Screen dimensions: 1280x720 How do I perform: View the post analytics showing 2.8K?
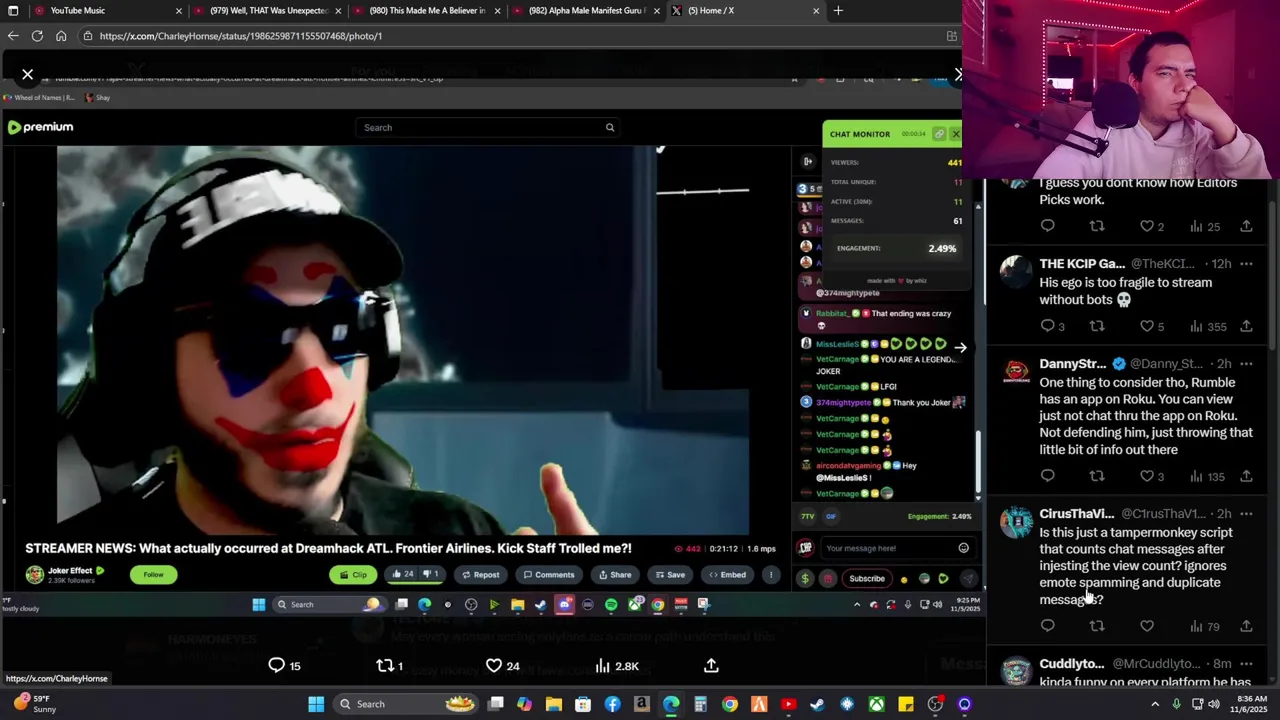[x=616, y=666]
